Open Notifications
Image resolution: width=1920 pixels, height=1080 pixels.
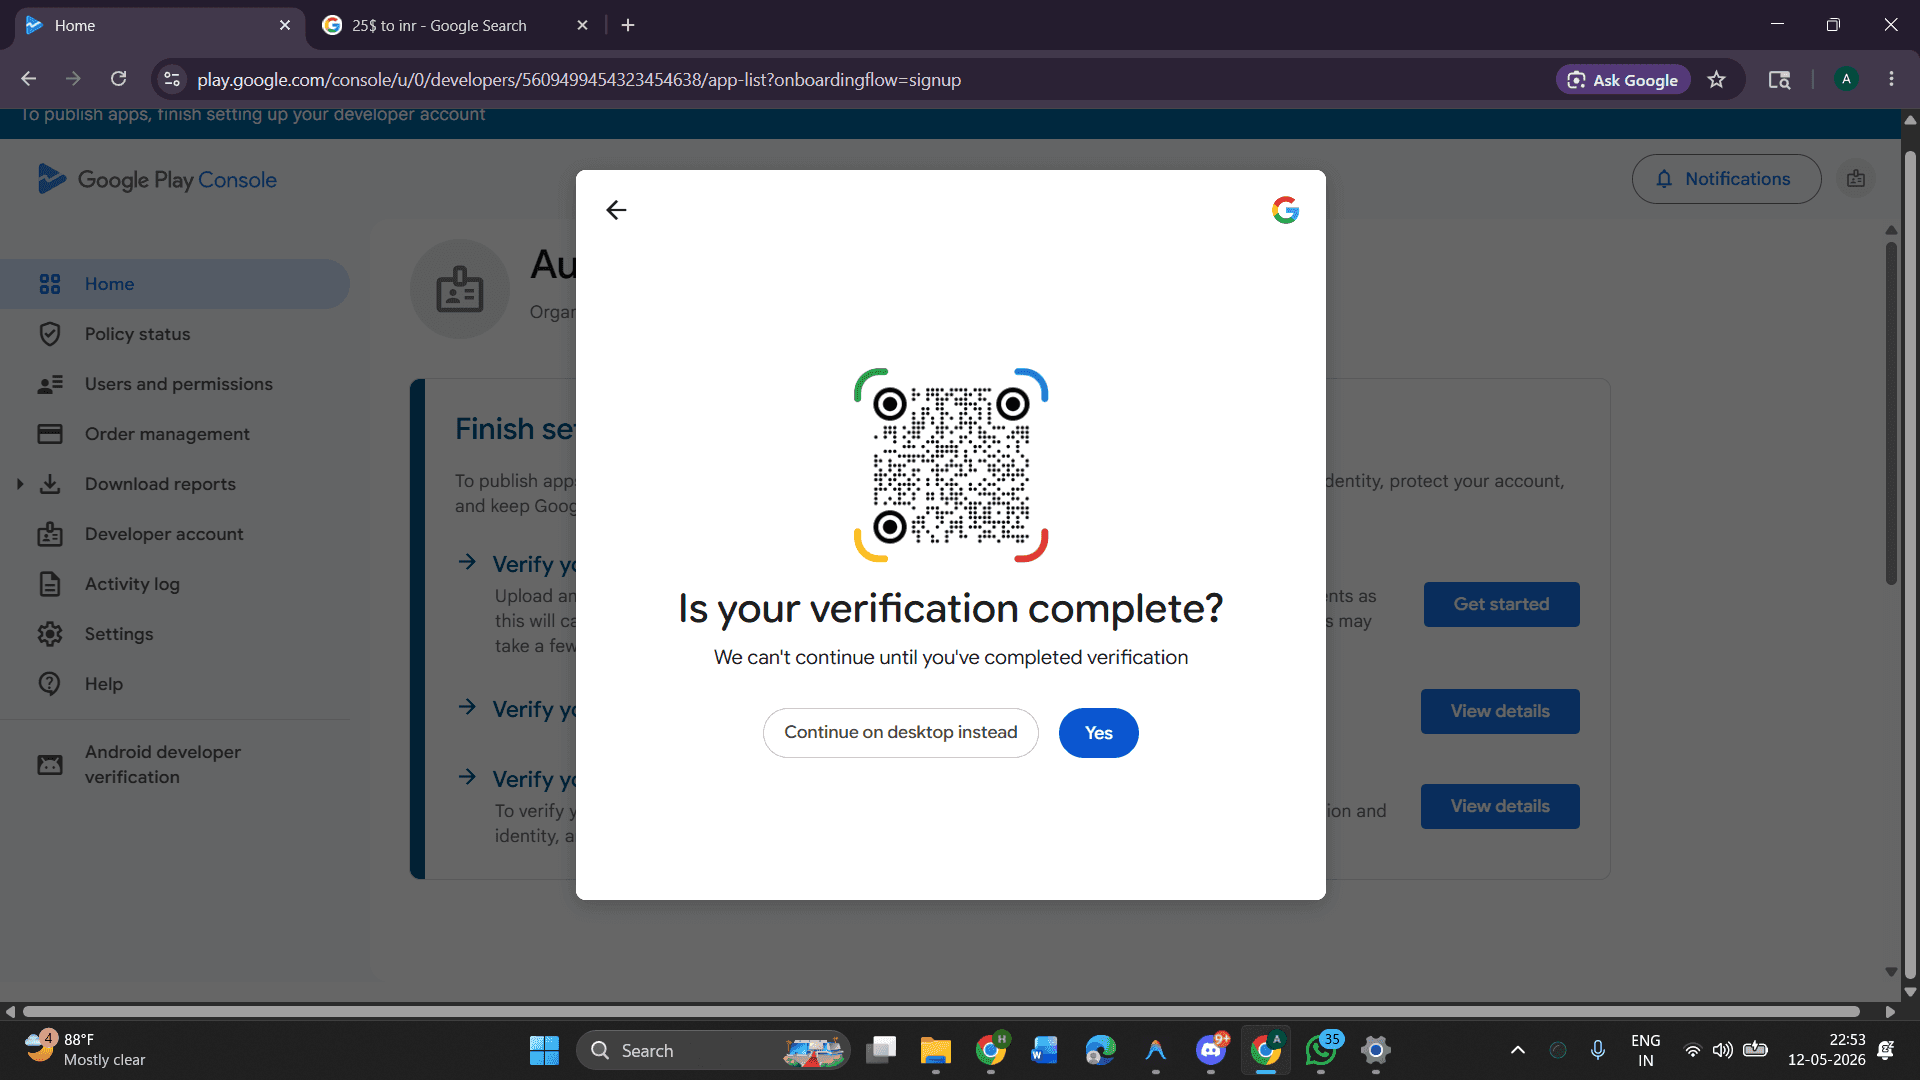click(x=1726, y=179)
